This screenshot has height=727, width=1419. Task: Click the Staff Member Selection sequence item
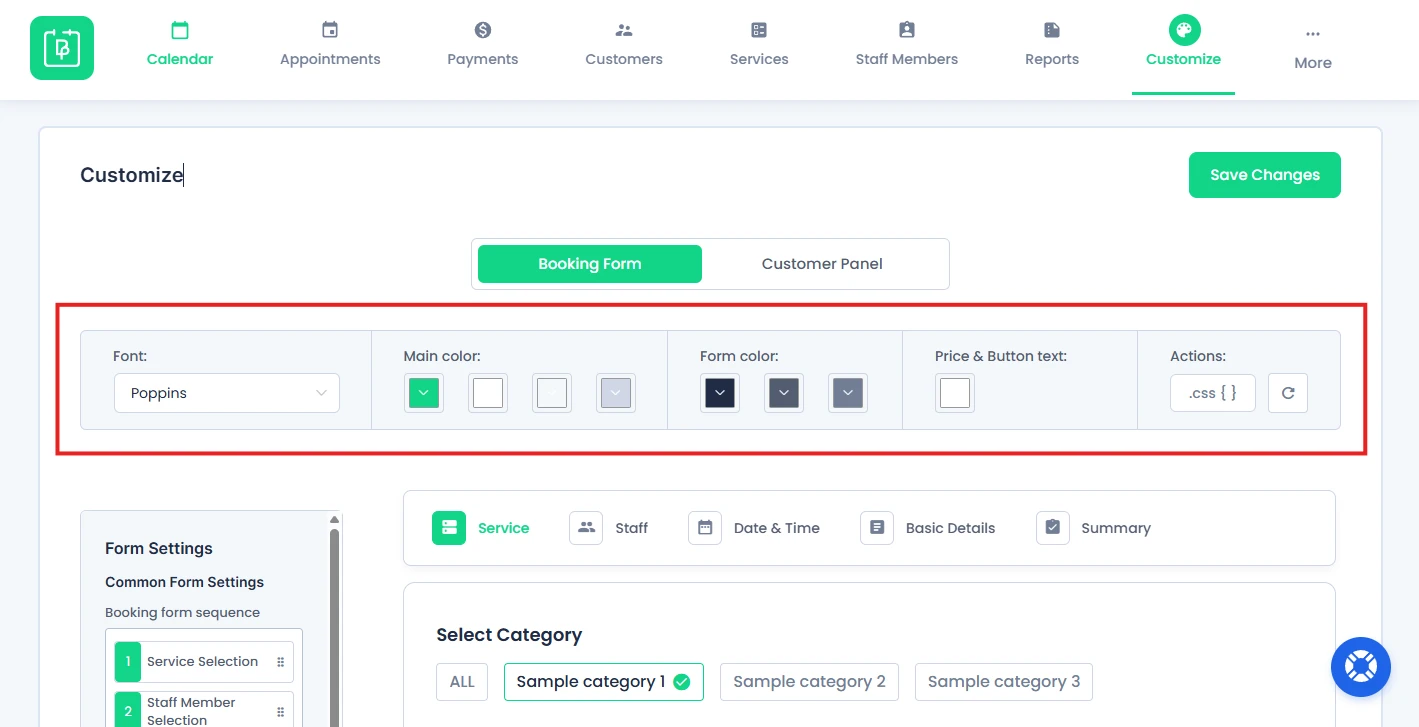click(204, 710)
